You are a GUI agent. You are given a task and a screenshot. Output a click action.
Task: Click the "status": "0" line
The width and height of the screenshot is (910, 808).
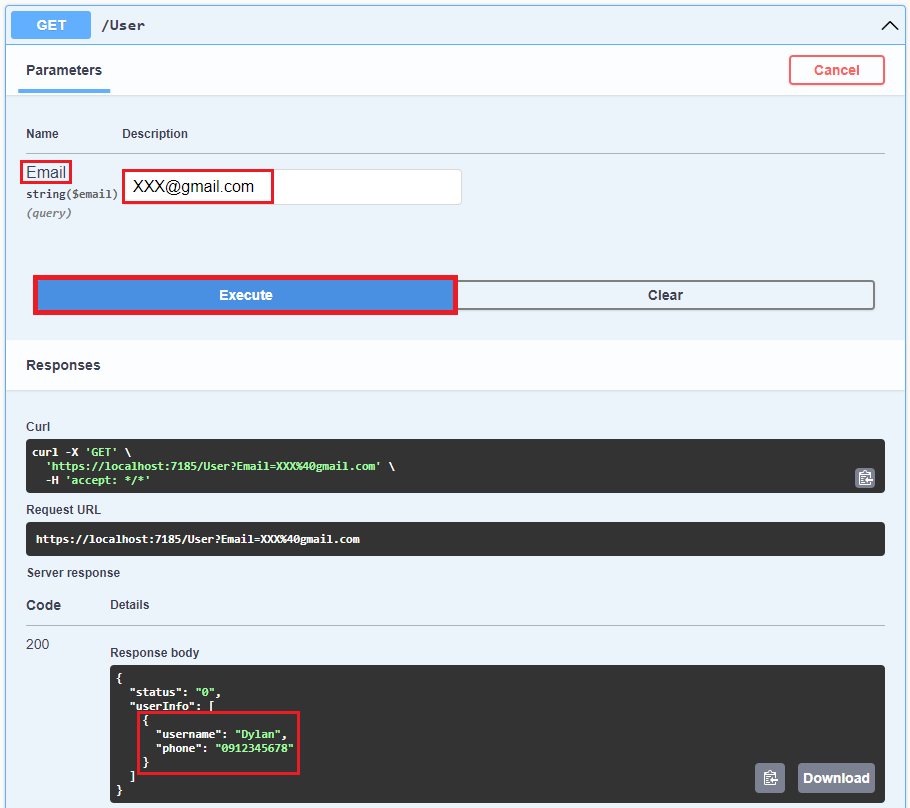pyautogui.click(x=175, y=692)
